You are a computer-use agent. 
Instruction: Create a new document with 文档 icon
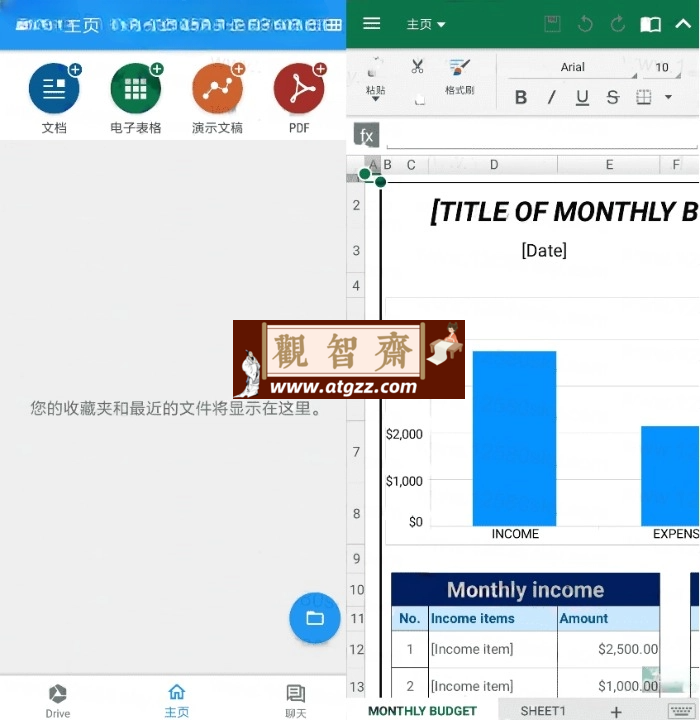(54, 88)
